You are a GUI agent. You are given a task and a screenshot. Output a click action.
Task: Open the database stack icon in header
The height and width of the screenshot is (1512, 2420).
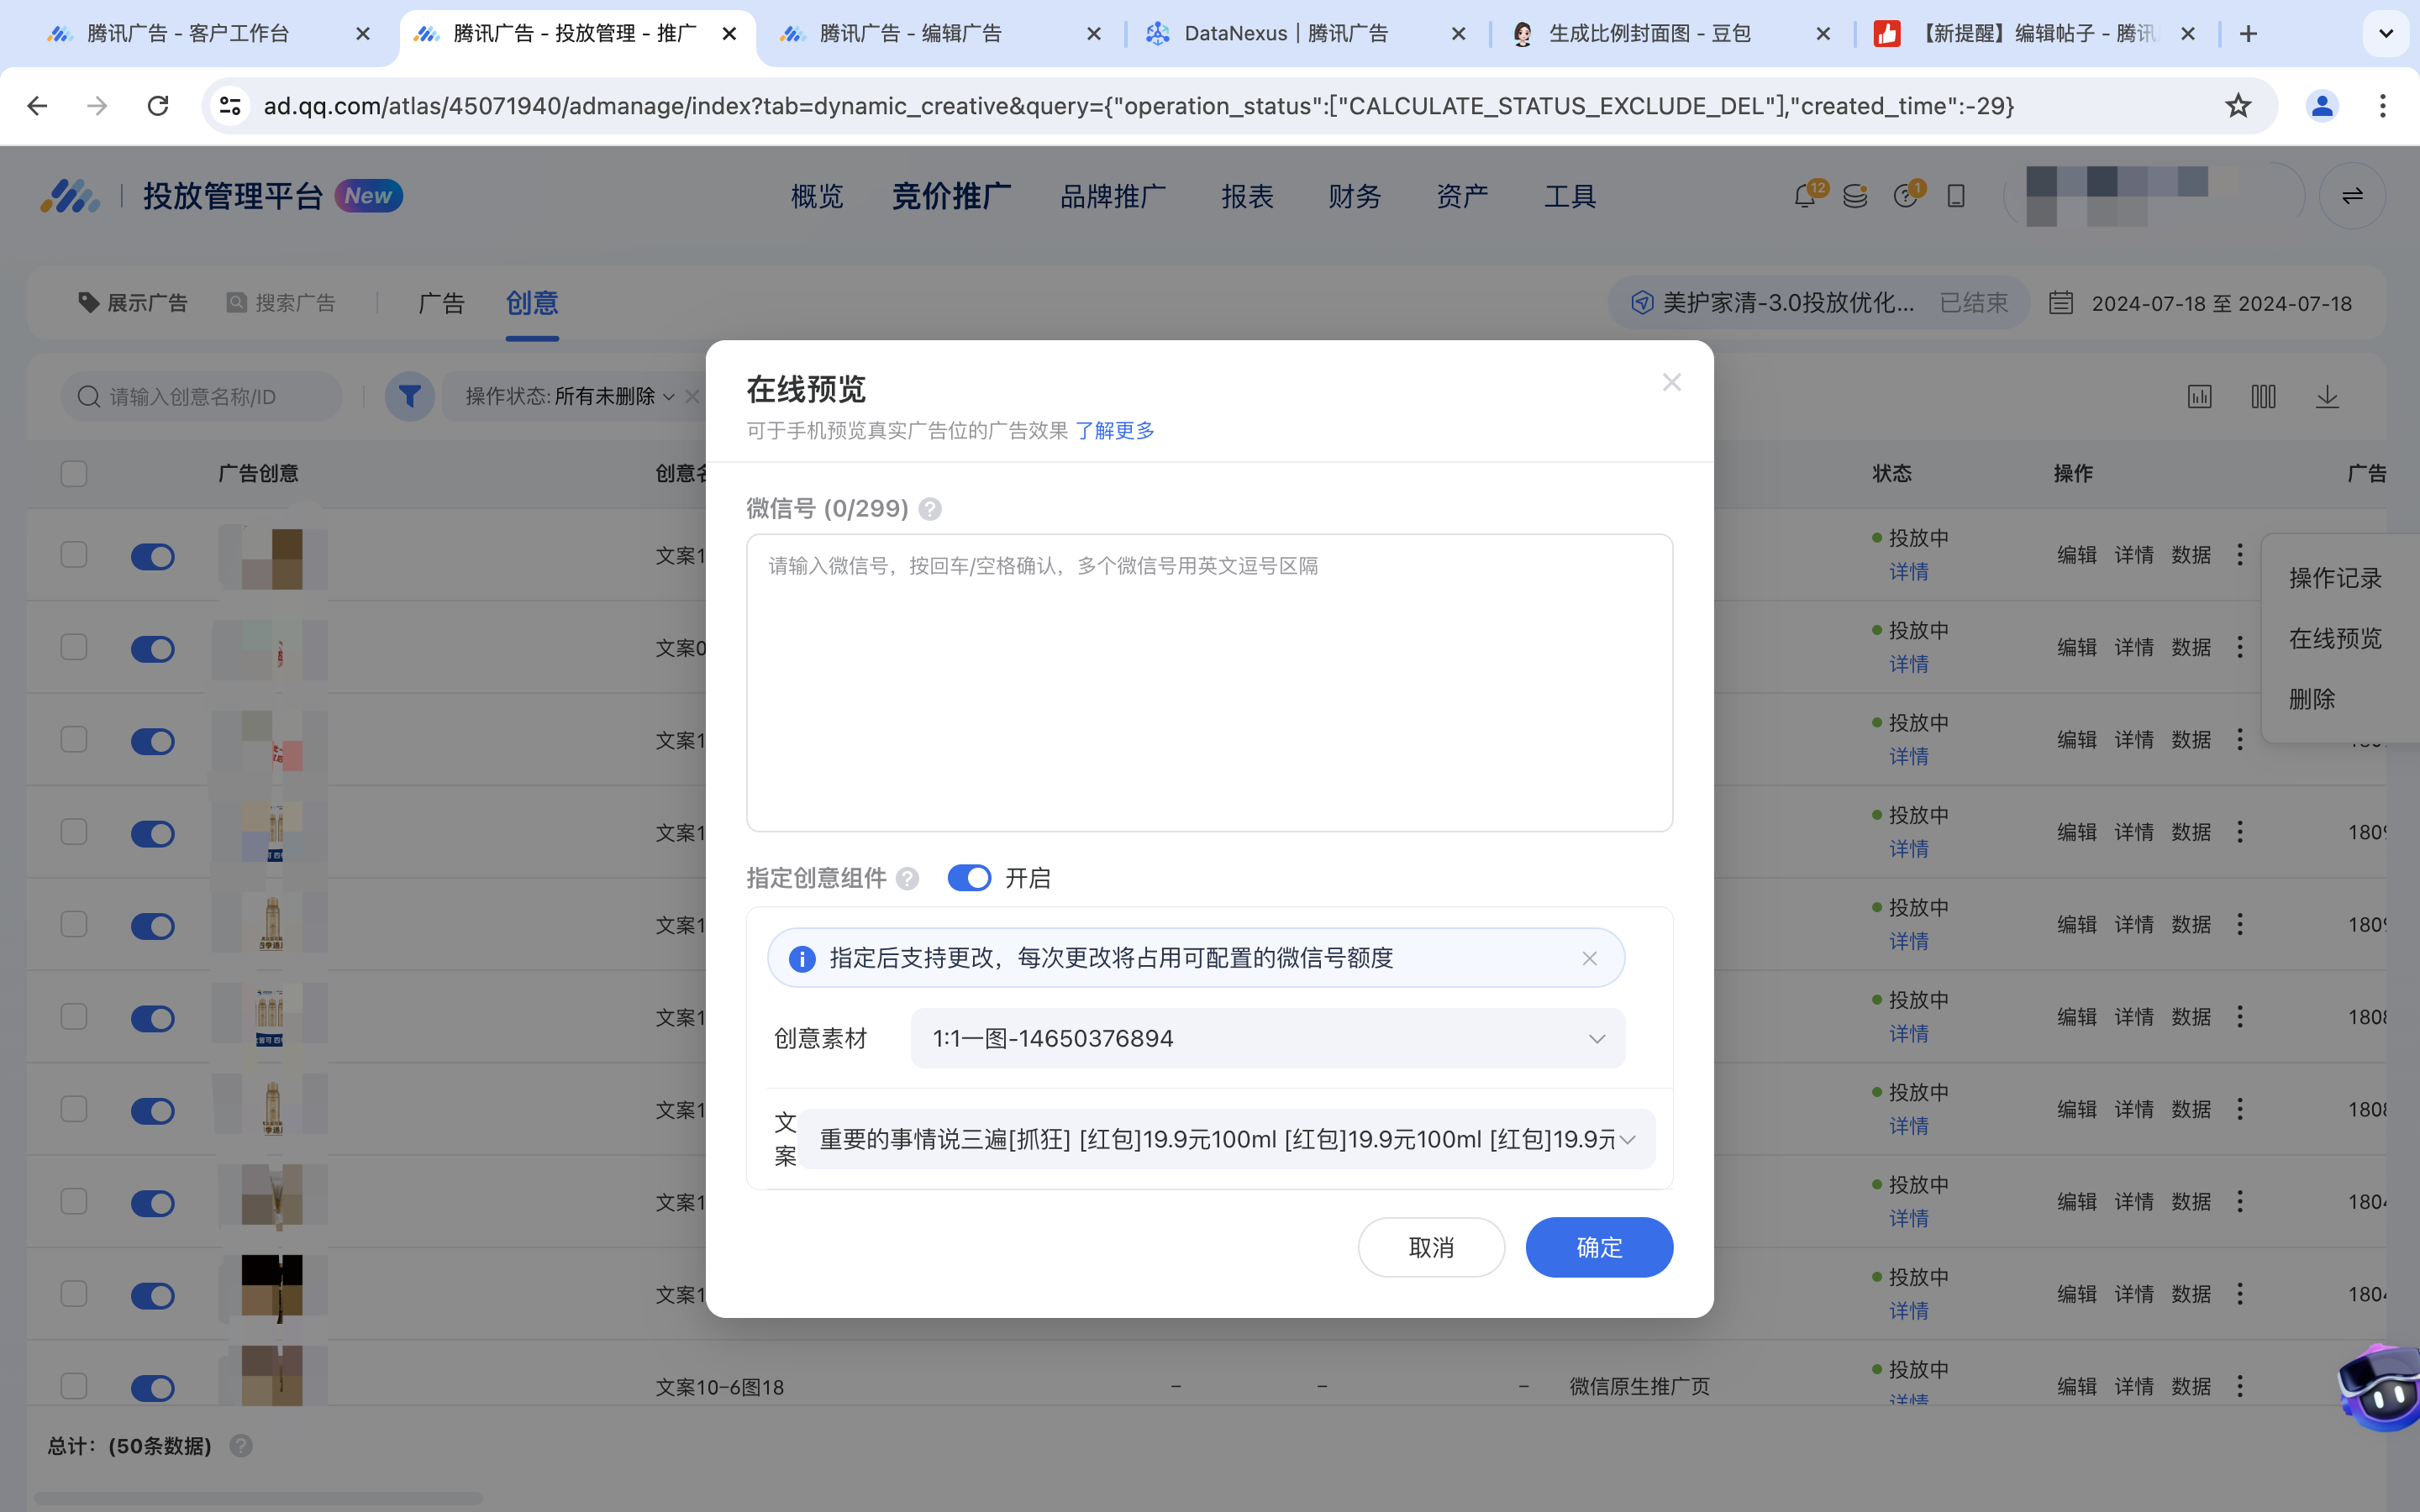tap(1855, 196)
